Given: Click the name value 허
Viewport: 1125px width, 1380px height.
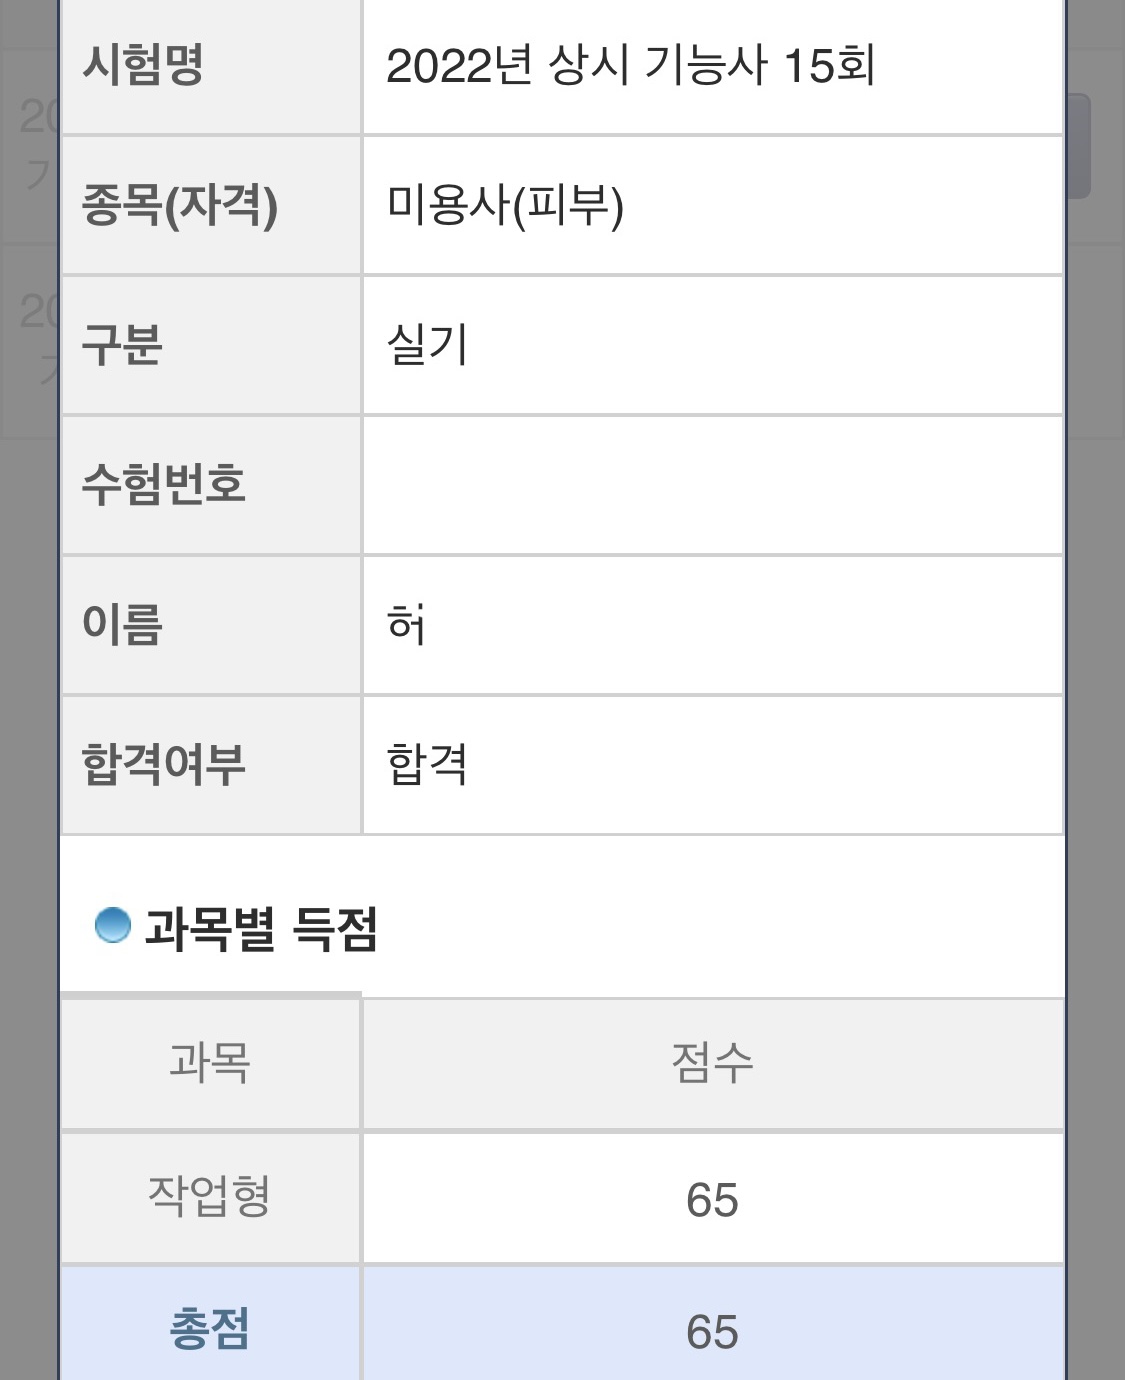Looking at the screenshot, I should 407,624.
